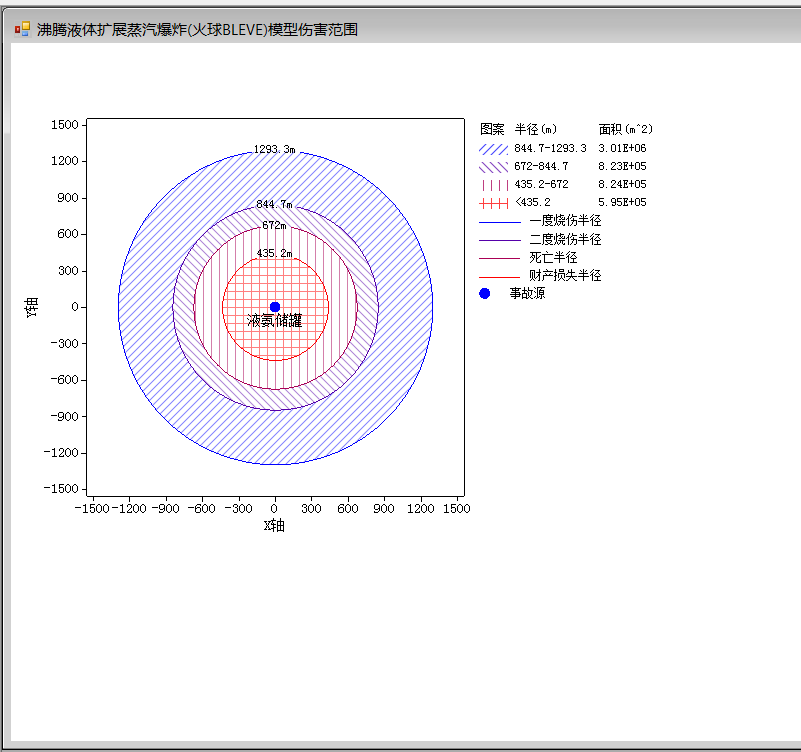
Task: Click the -1500 label on the X axis
Action: click(92, 508)
